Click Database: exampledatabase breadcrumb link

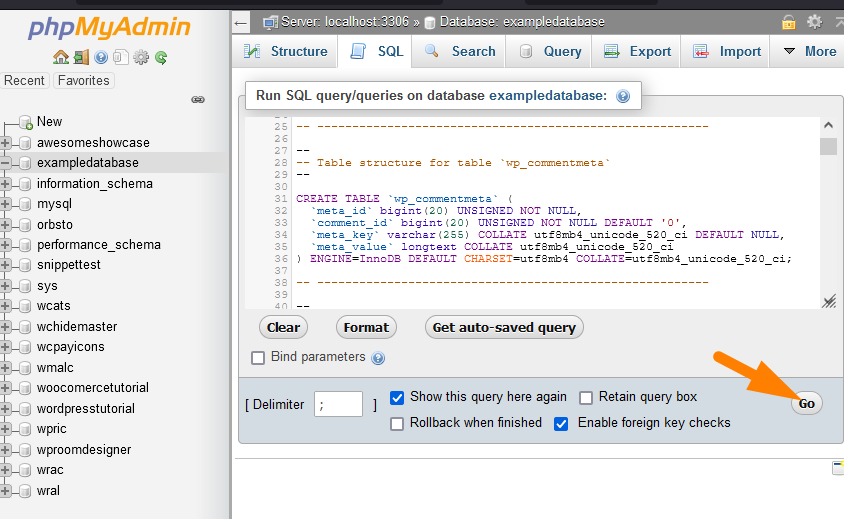[x=522, y=22]
